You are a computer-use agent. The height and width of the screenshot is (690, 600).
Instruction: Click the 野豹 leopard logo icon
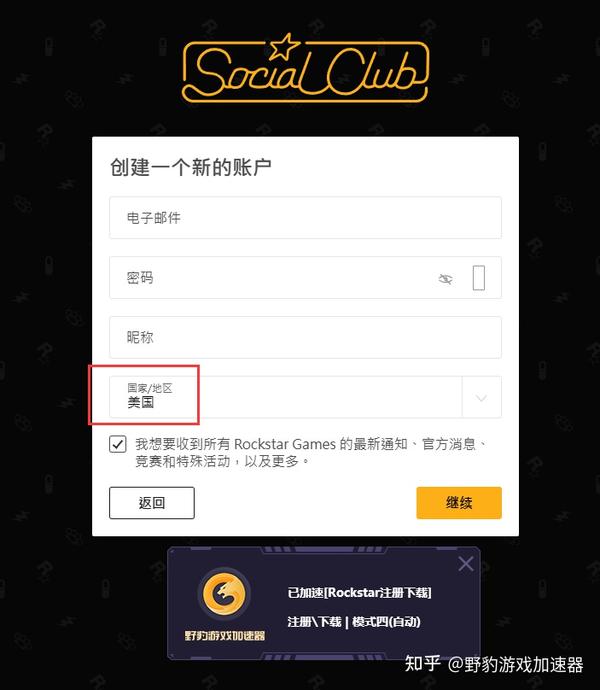pos(225,593)
